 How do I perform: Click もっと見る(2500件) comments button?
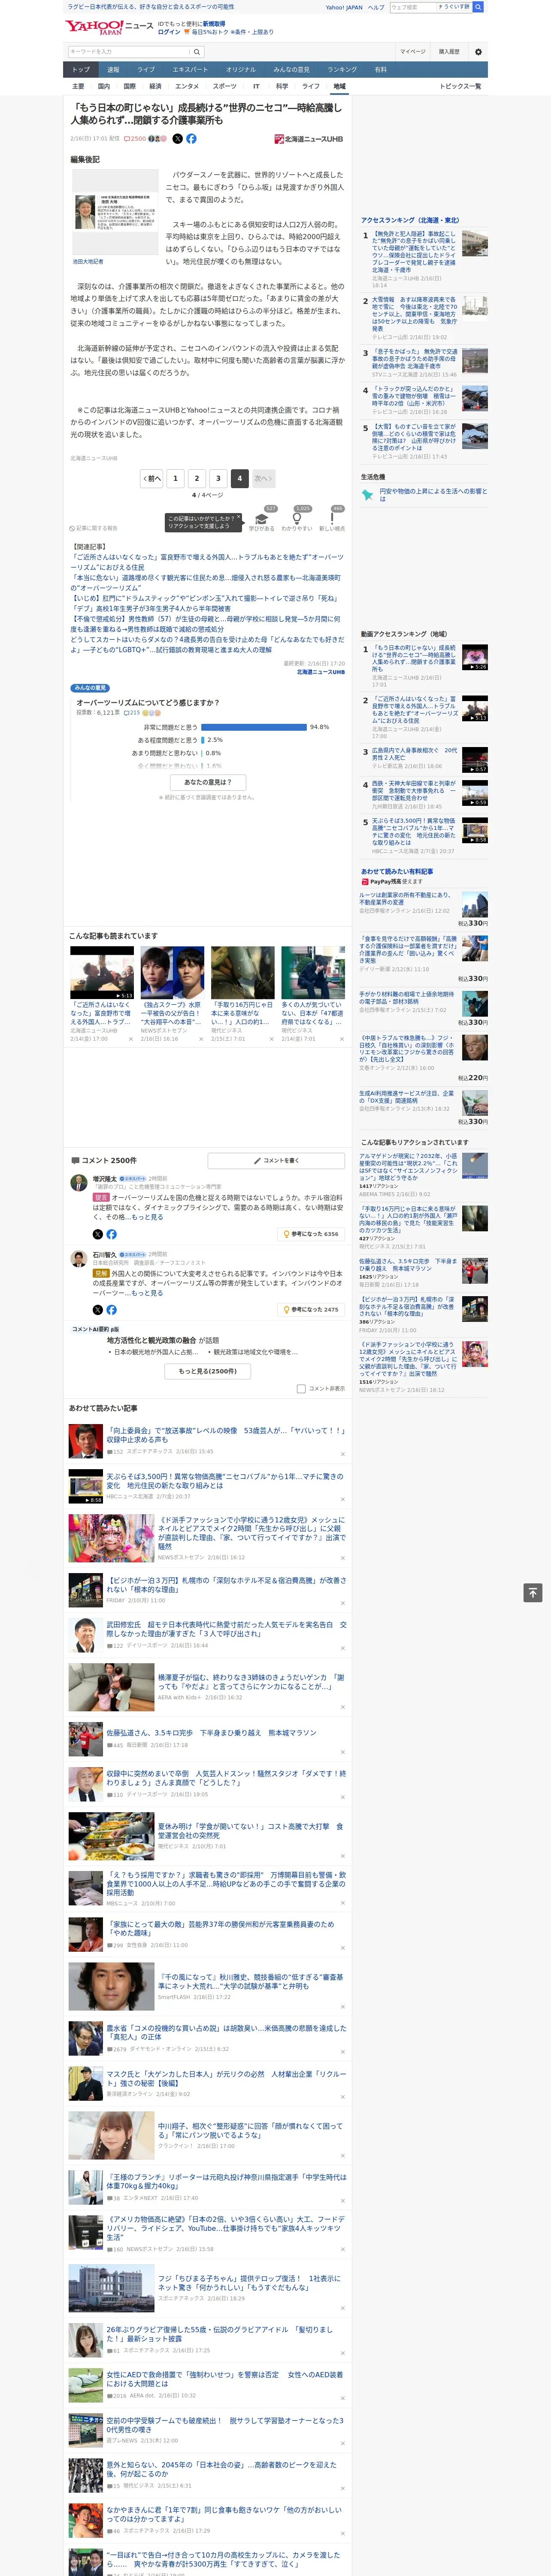coord(208,1371)
